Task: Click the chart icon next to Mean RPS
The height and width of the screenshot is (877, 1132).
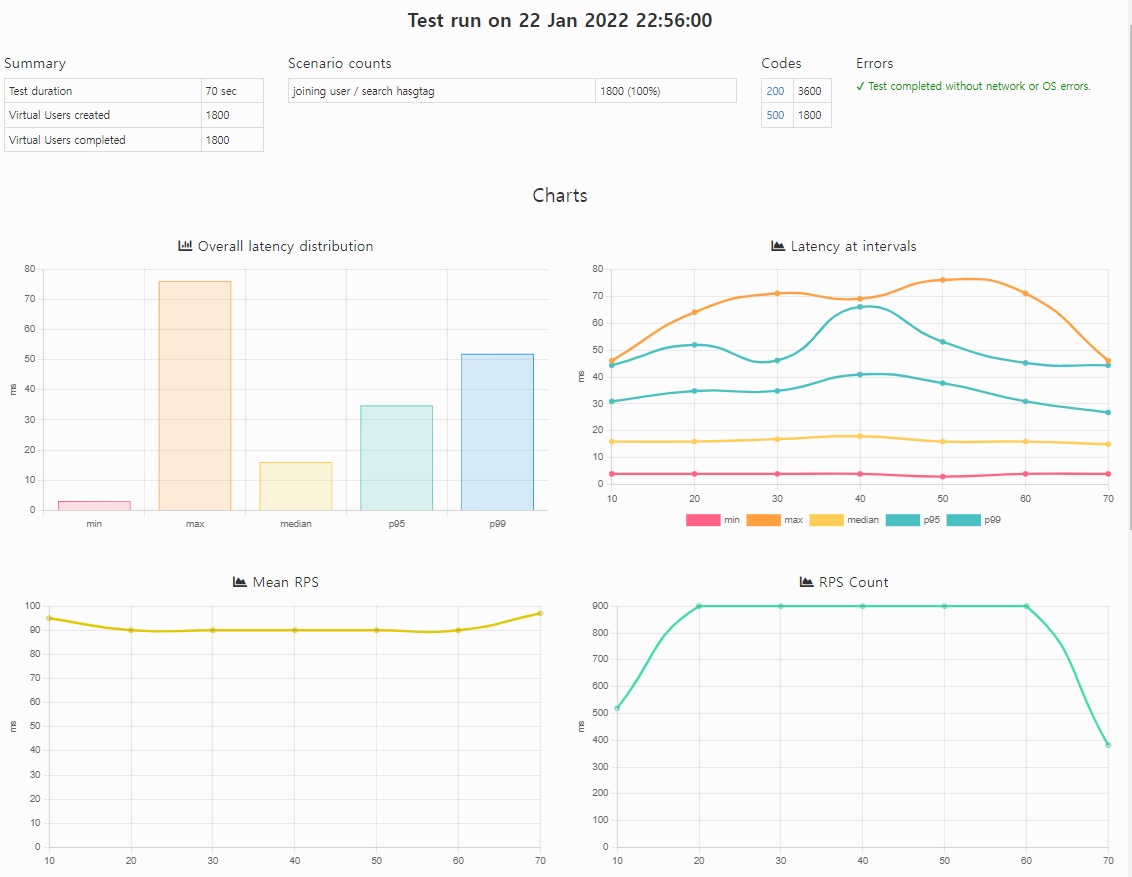Action: point(240,582)
